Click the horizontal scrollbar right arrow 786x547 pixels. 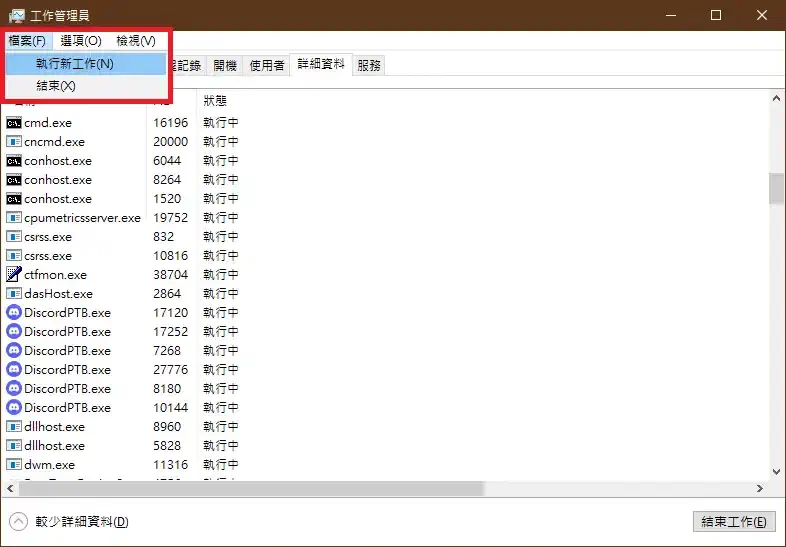click(760, 488)
